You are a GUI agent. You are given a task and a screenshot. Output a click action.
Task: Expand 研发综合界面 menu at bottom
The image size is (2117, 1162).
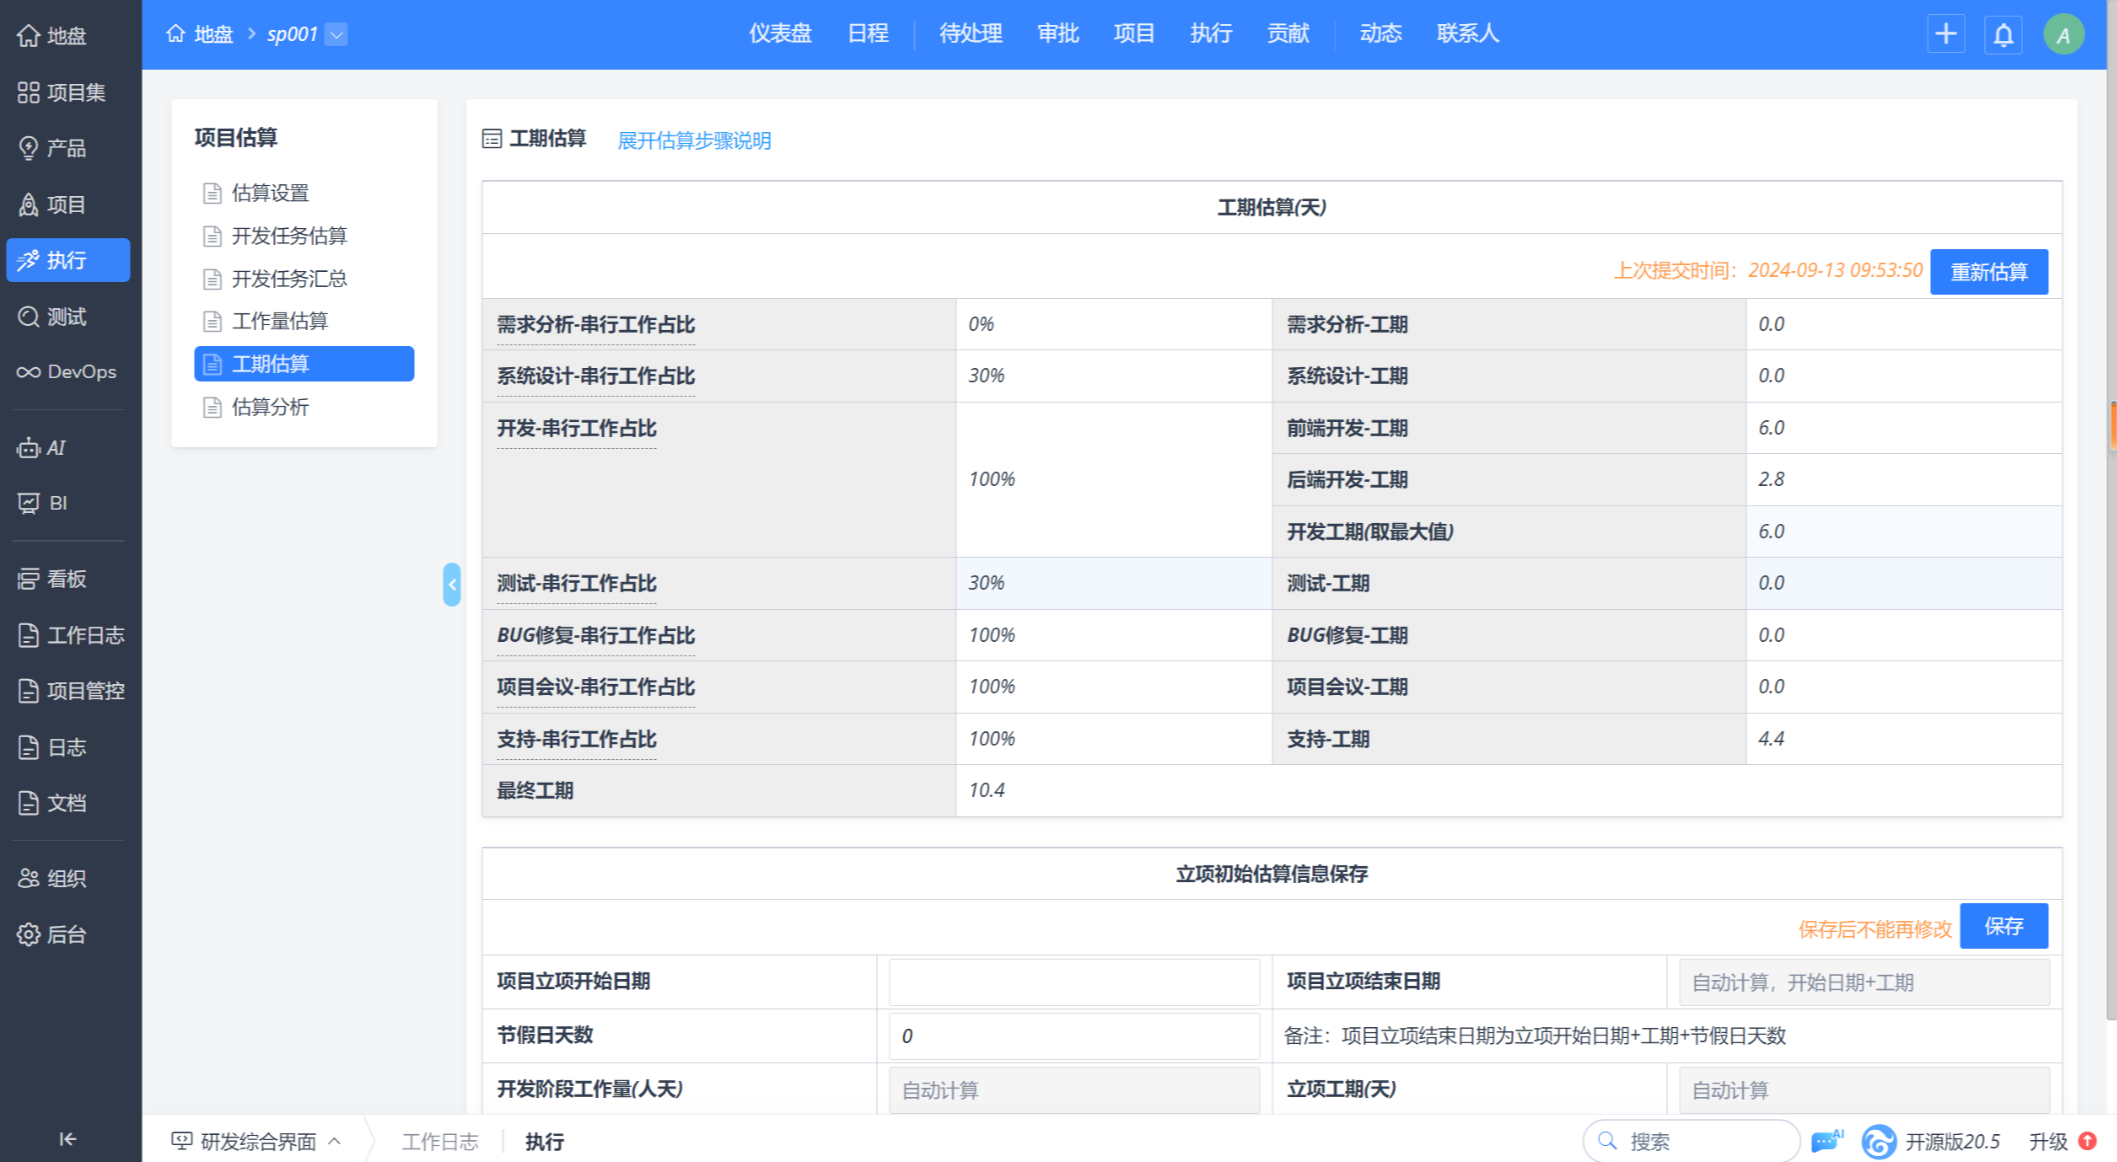point(257,1141)
